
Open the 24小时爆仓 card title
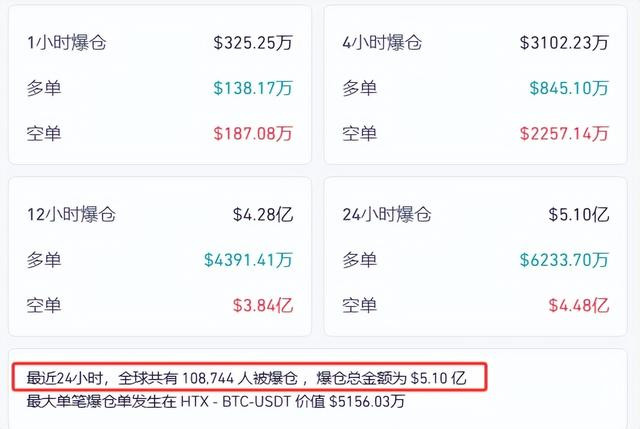coord(387,215)
